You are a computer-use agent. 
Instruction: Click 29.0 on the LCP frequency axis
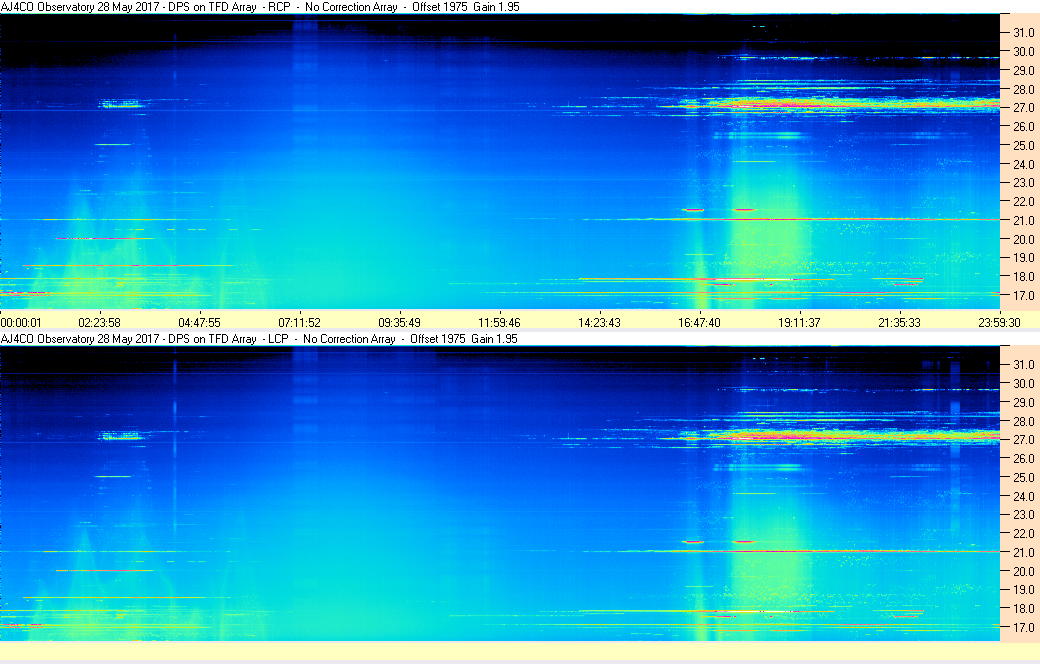click(1023, 403)
